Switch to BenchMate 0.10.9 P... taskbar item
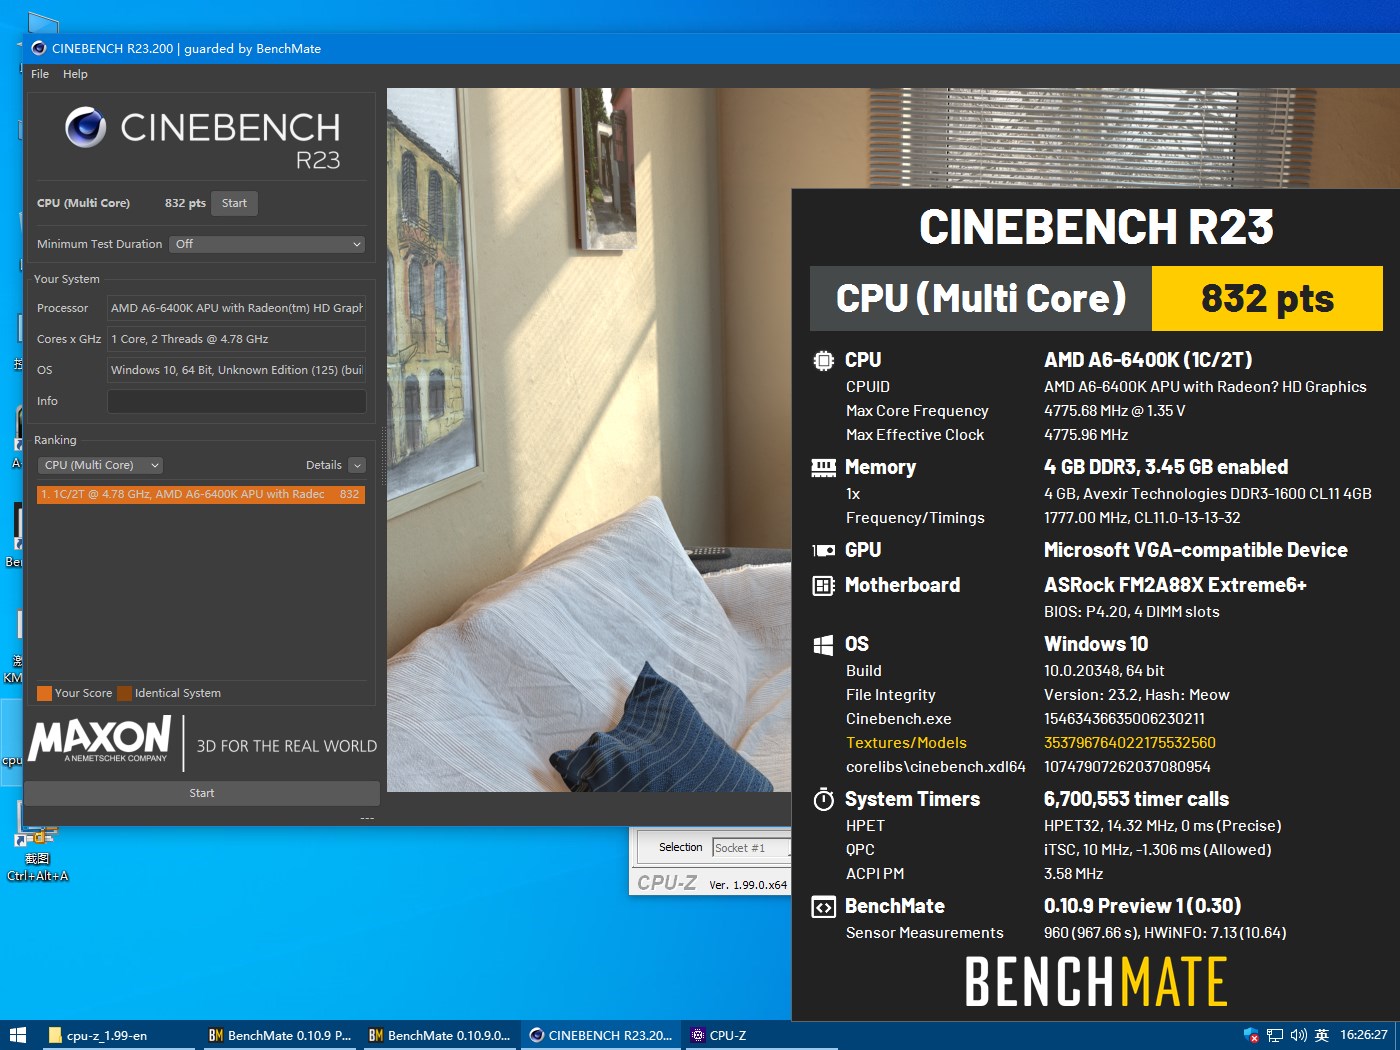 pyautogui.click(x=279, y=1035)
